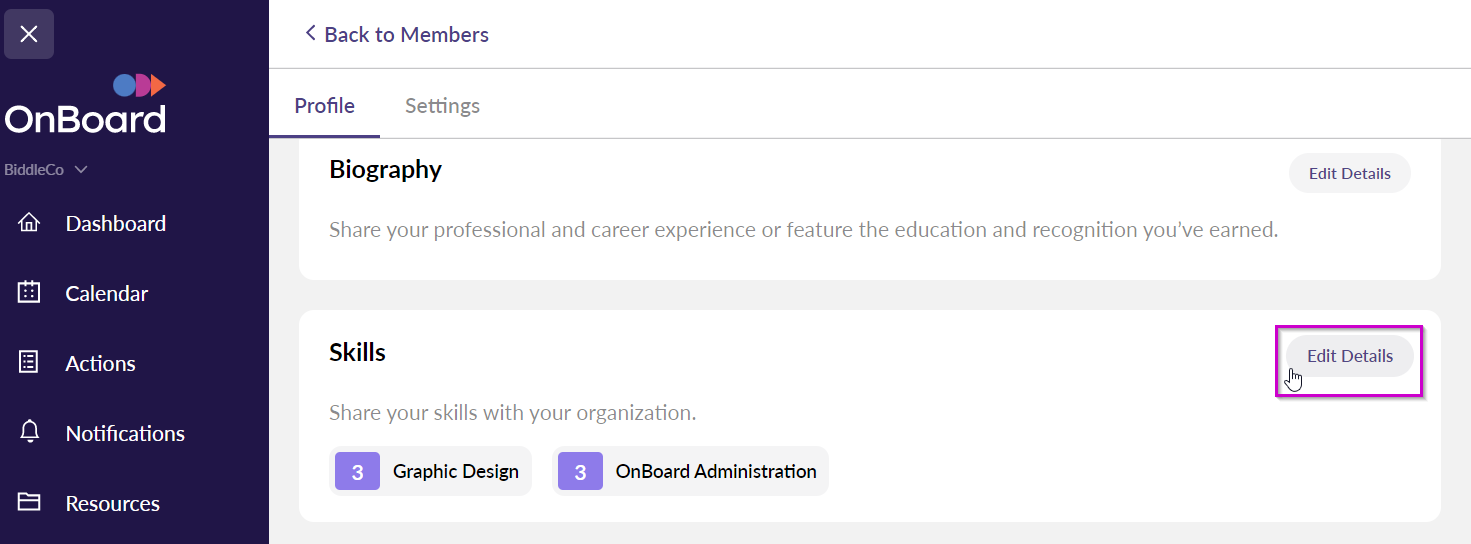This screenshot has height=544, width=1471.
Task: Open Notifications from the sidebar
Action: (x=125, y=433)
